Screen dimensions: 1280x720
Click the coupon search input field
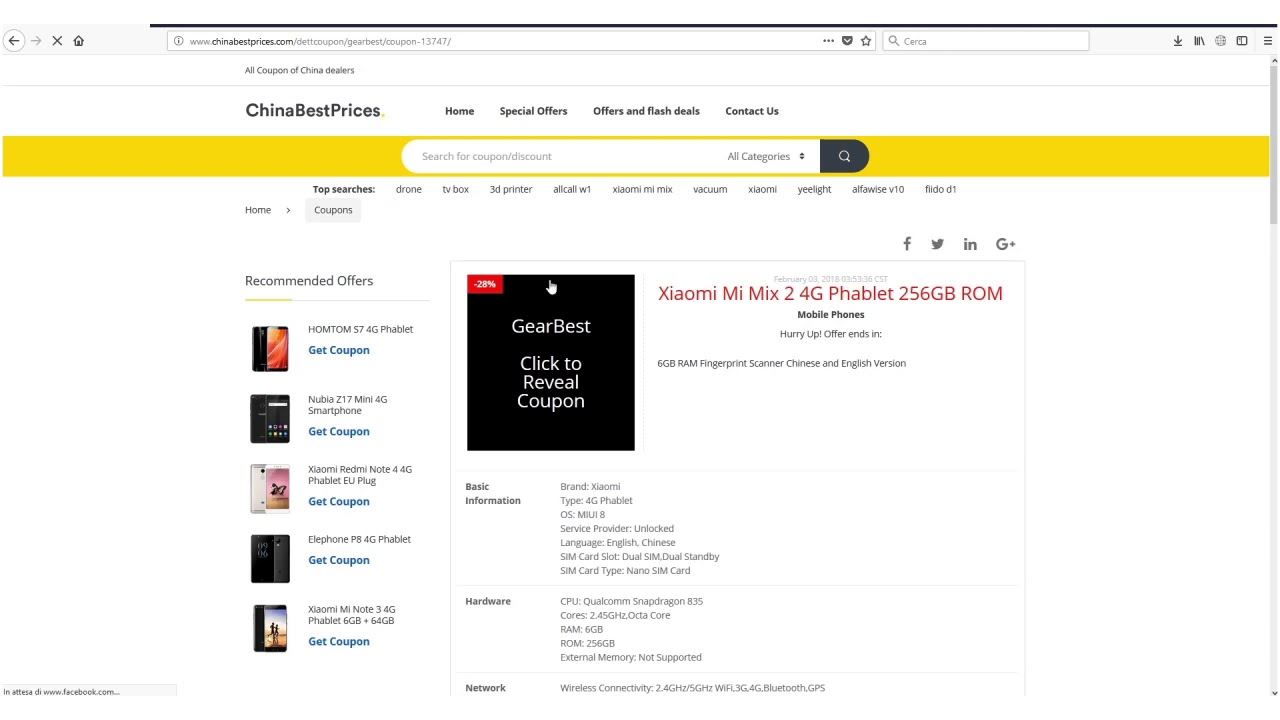(560, 156)
